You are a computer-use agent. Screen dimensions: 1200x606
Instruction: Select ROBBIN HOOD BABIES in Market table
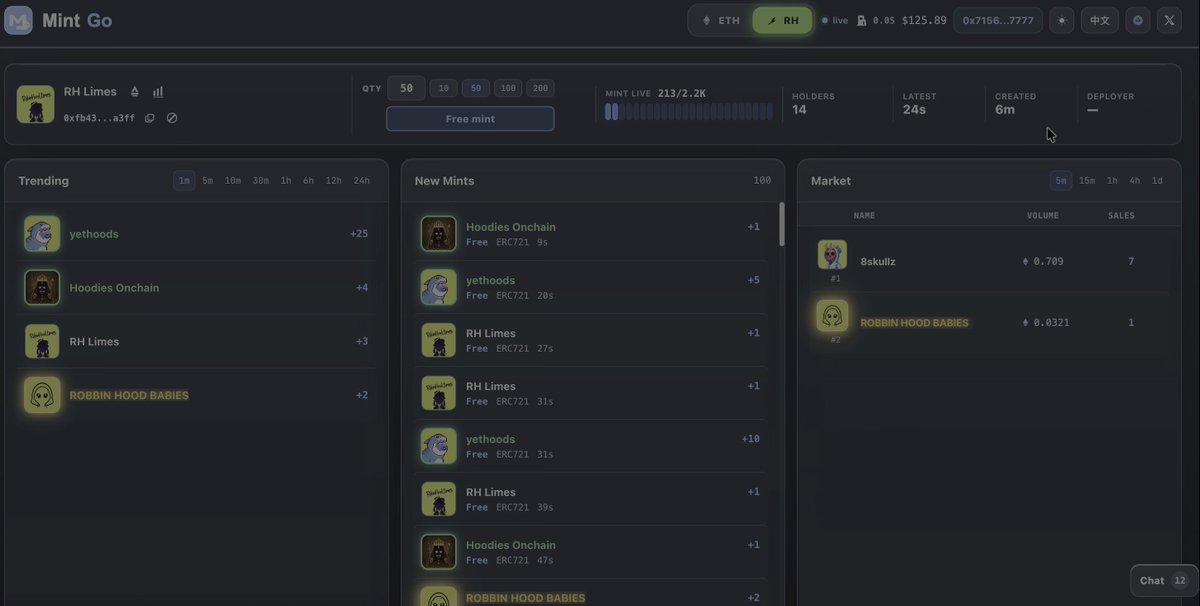click(988, 322)
